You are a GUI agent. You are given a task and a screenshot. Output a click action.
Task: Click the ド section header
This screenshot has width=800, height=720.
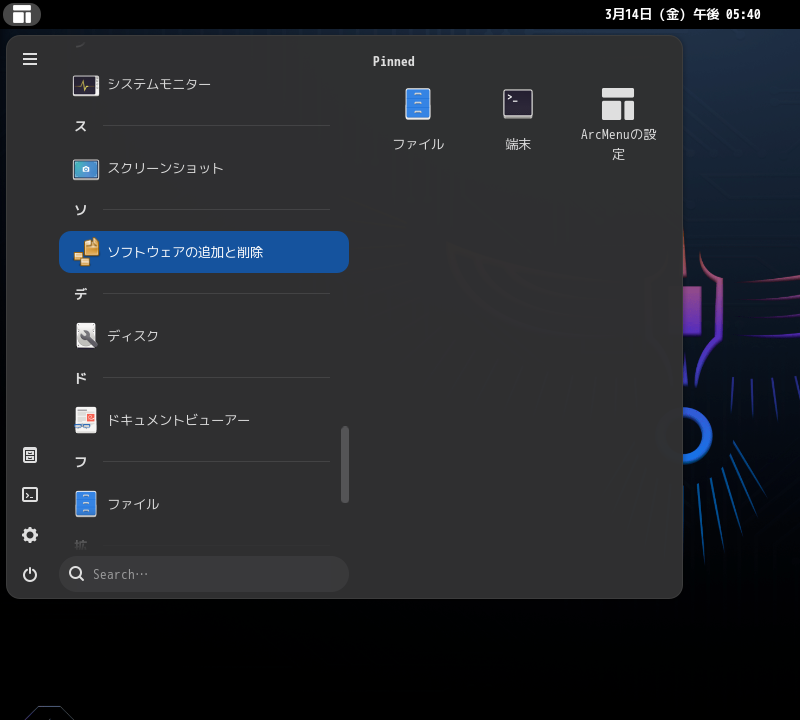point(81,378)
